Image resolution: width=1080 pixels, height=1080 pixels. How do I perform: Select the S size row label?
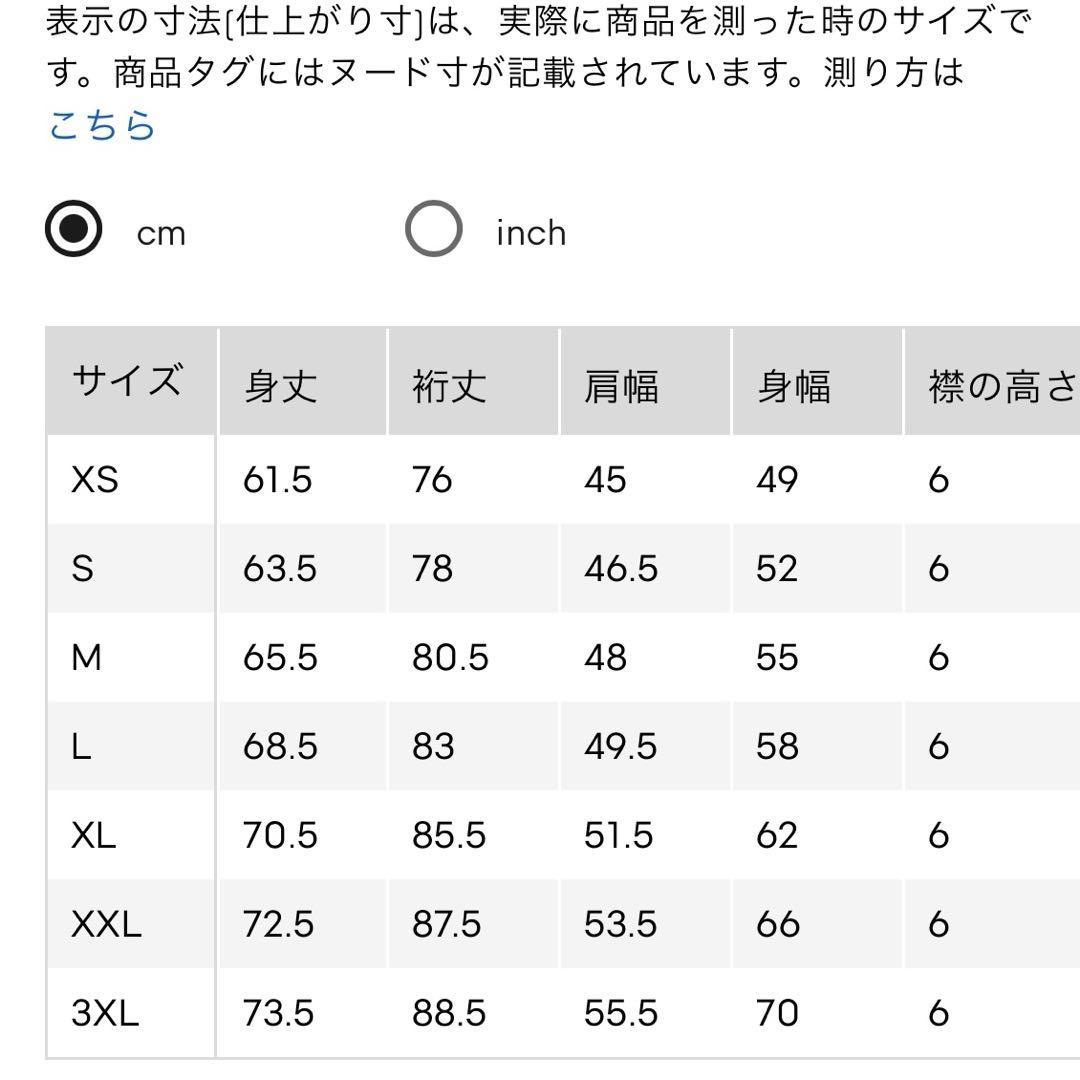coord(83,568)
